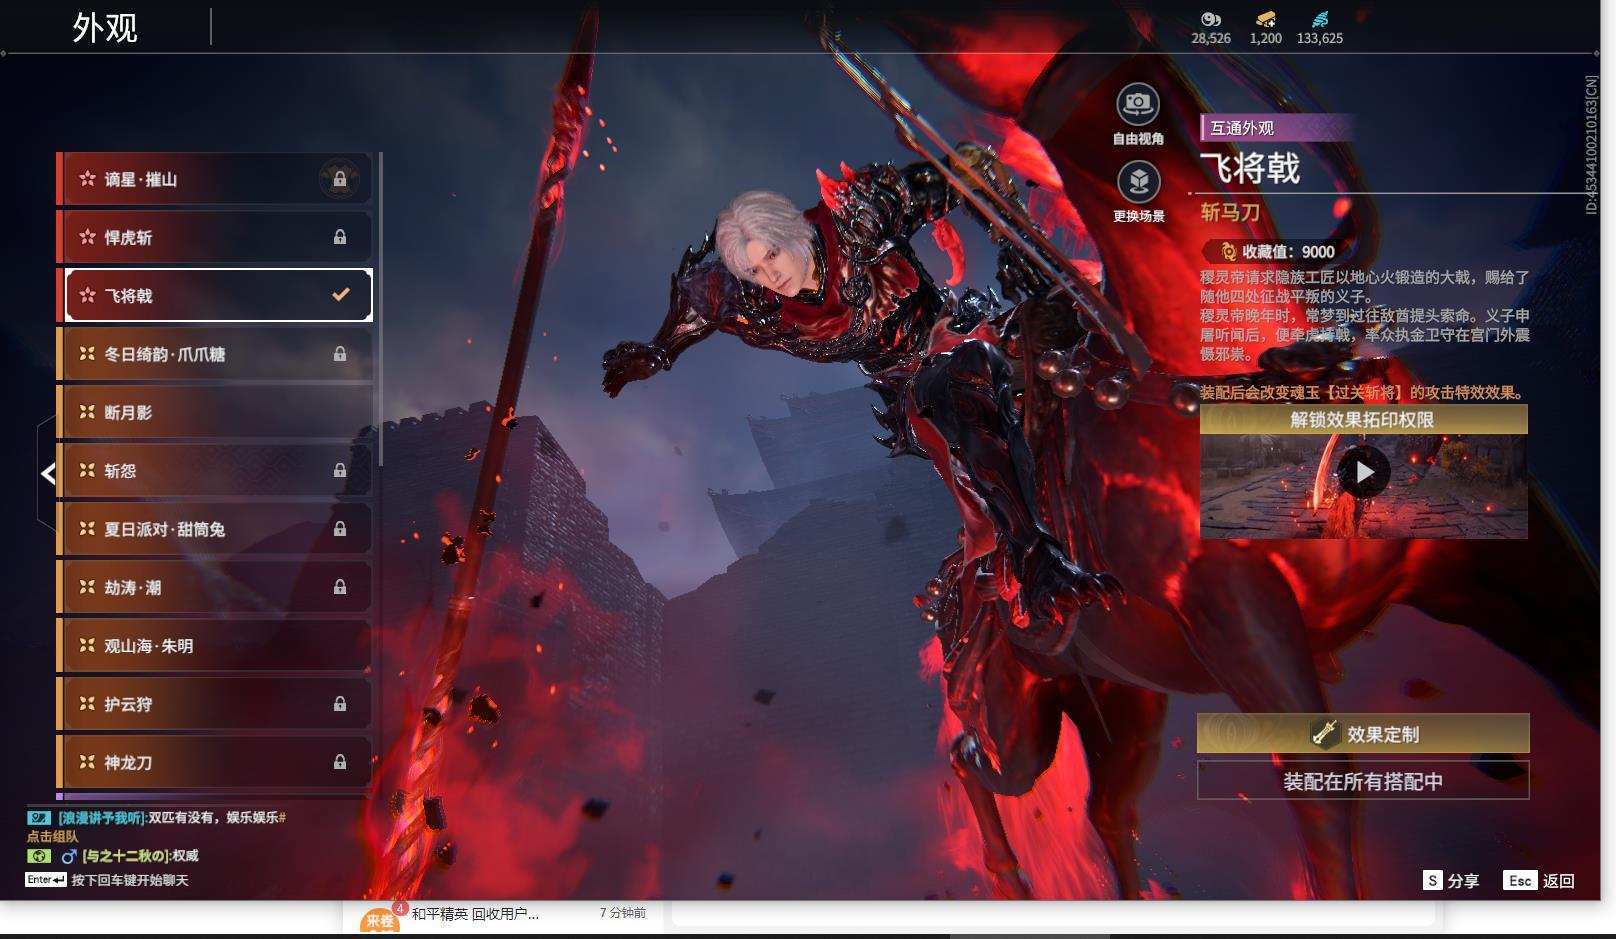Viewport: 1616px width, 939px height.
Task: Click the lock icon on 劫涛·潮
Action: click(340, 587)
